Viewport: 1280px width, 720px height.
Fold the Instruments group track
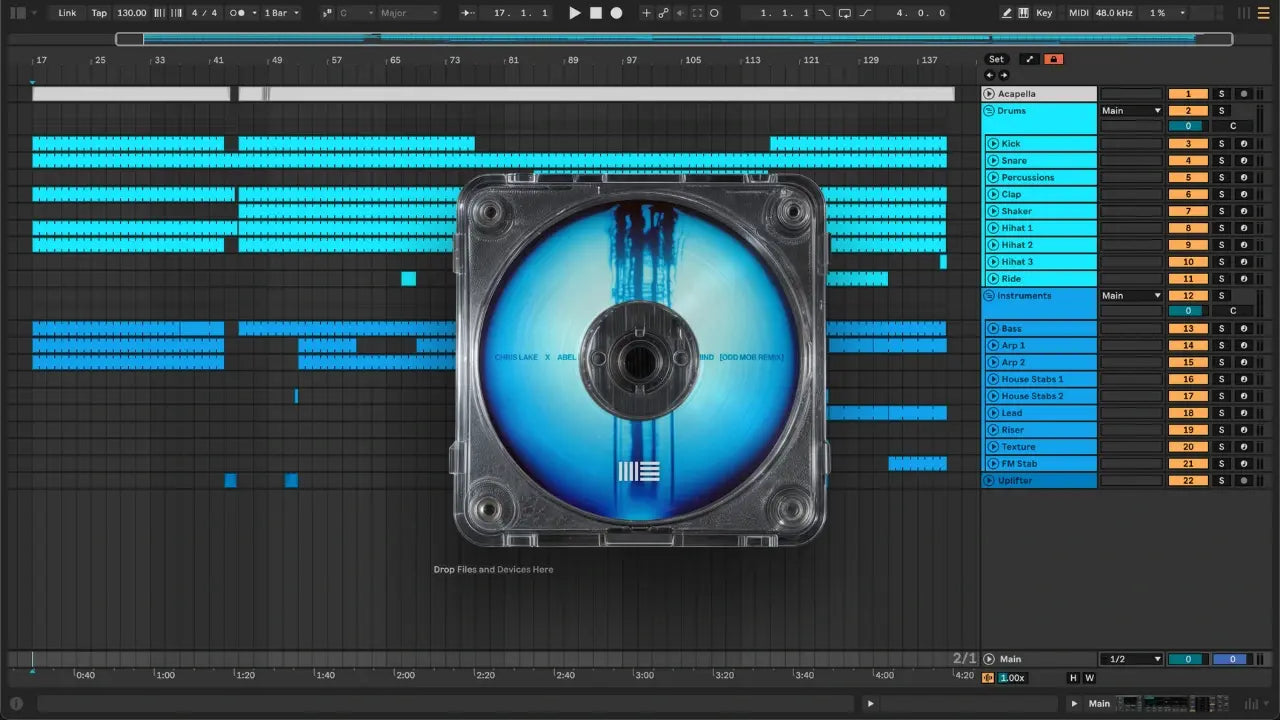[989, 296]
